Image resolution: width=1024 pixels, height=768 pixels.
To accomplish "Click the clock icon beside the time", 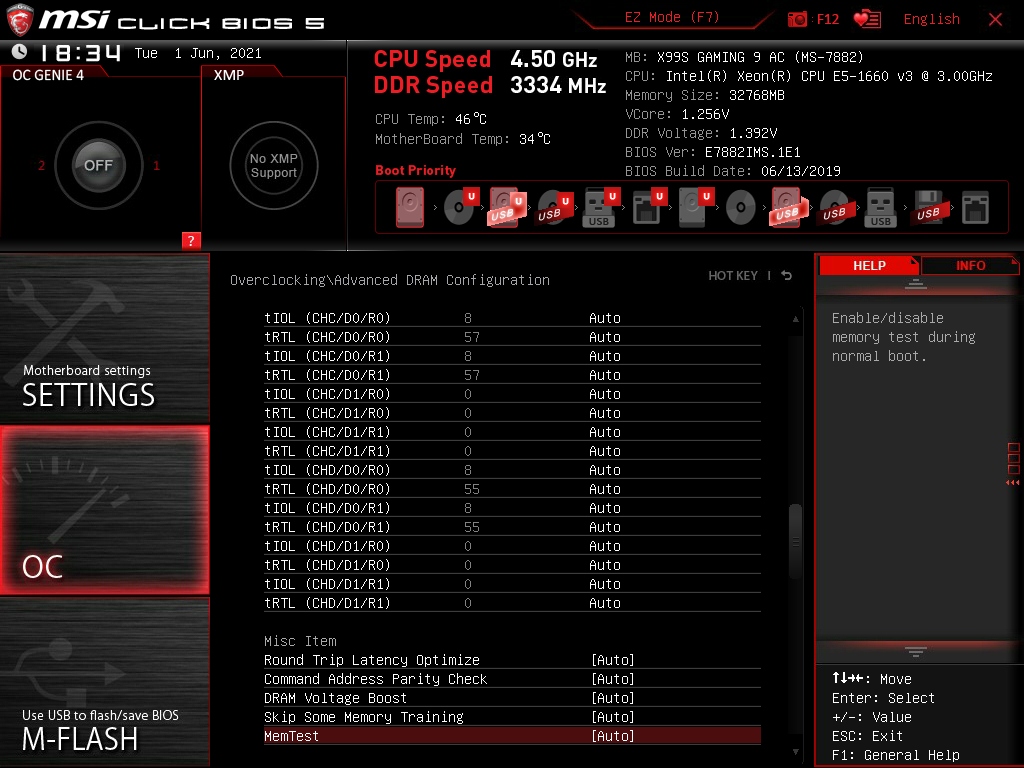I will click(20, 51).
